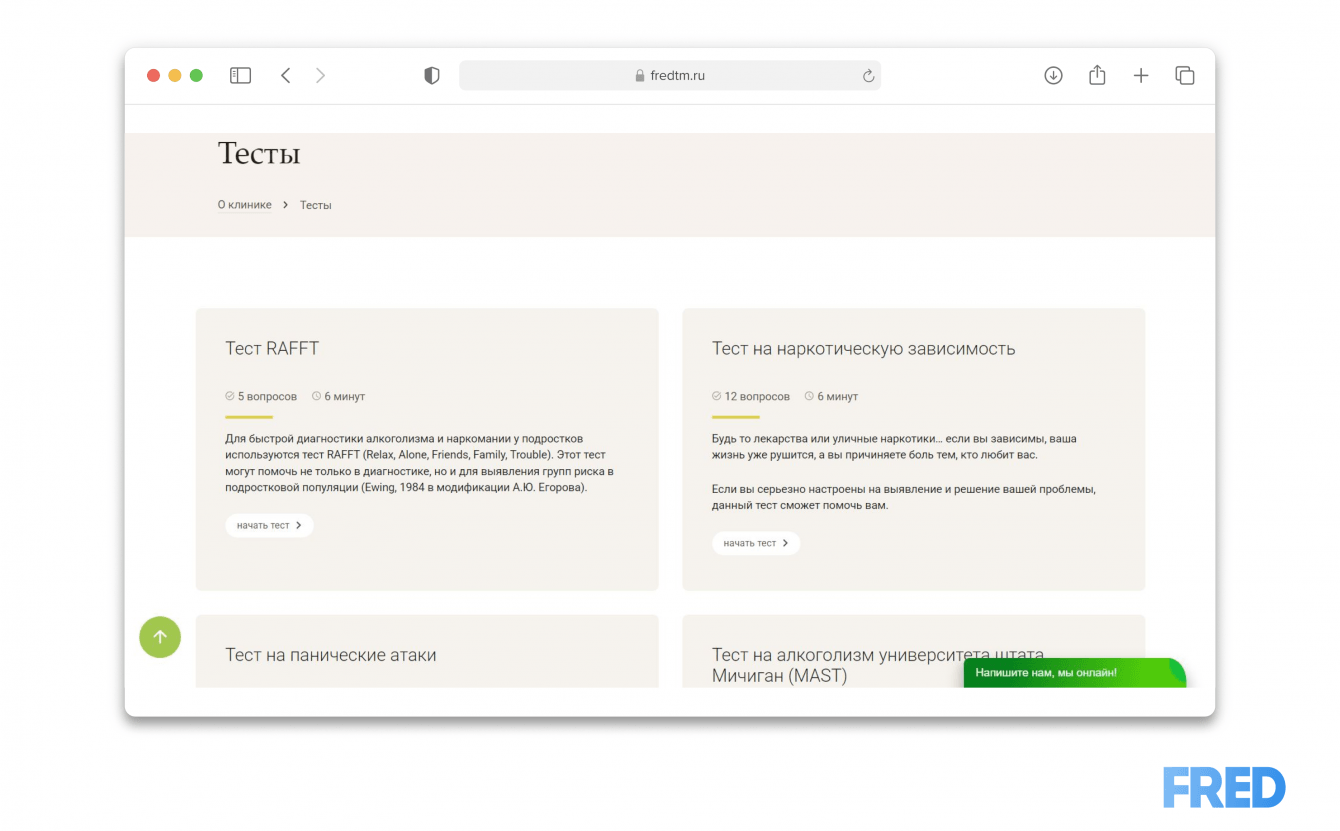Show the downloads list
The width and height of the screenshot is (1340, 831).
click(1053, 76)
